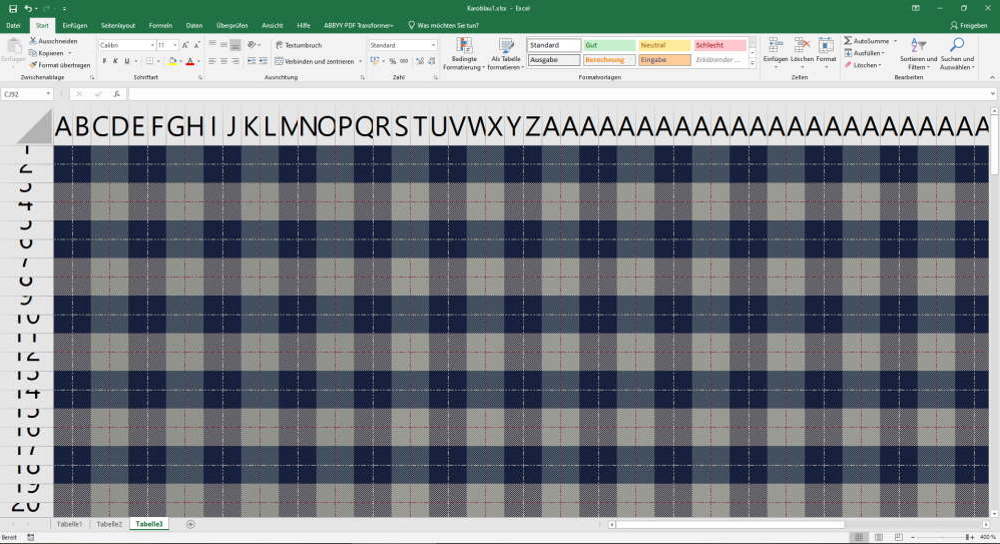This screenshot has width=1000, height=544.
Task: Decrease indent
Action: point(251,61)
